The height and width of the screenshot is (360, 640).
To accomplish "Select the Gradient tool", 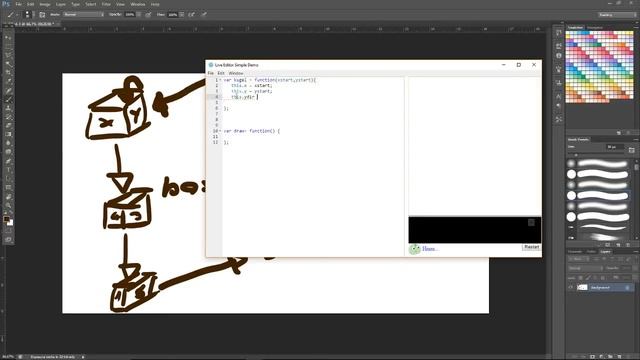I will 8,134.
